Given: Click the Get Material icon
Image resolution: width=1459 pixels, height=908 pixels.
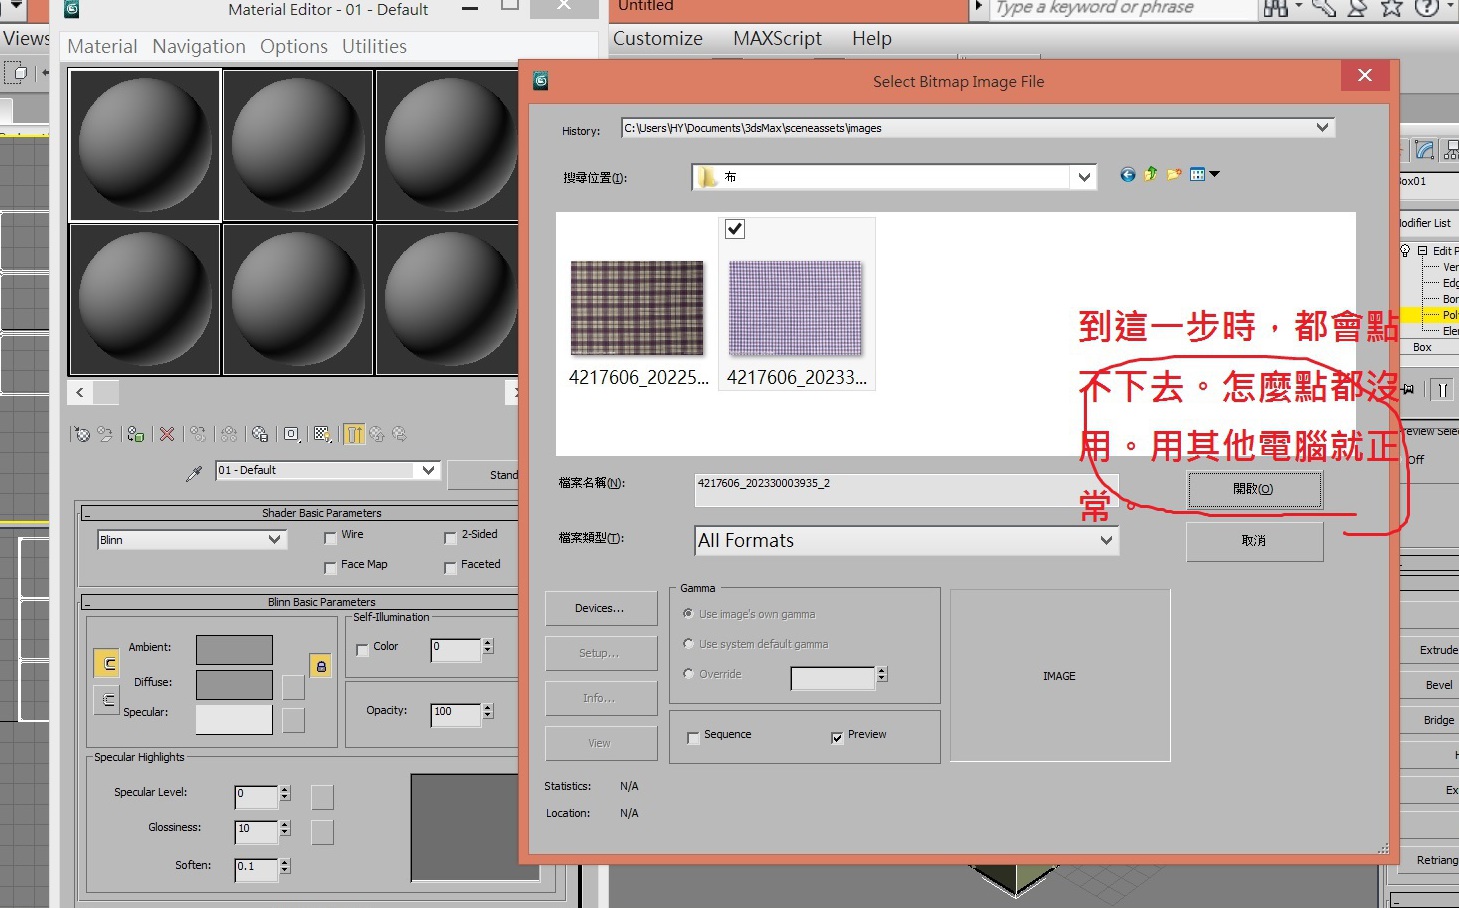Looking at the screenshot, I should pos(82,434).
